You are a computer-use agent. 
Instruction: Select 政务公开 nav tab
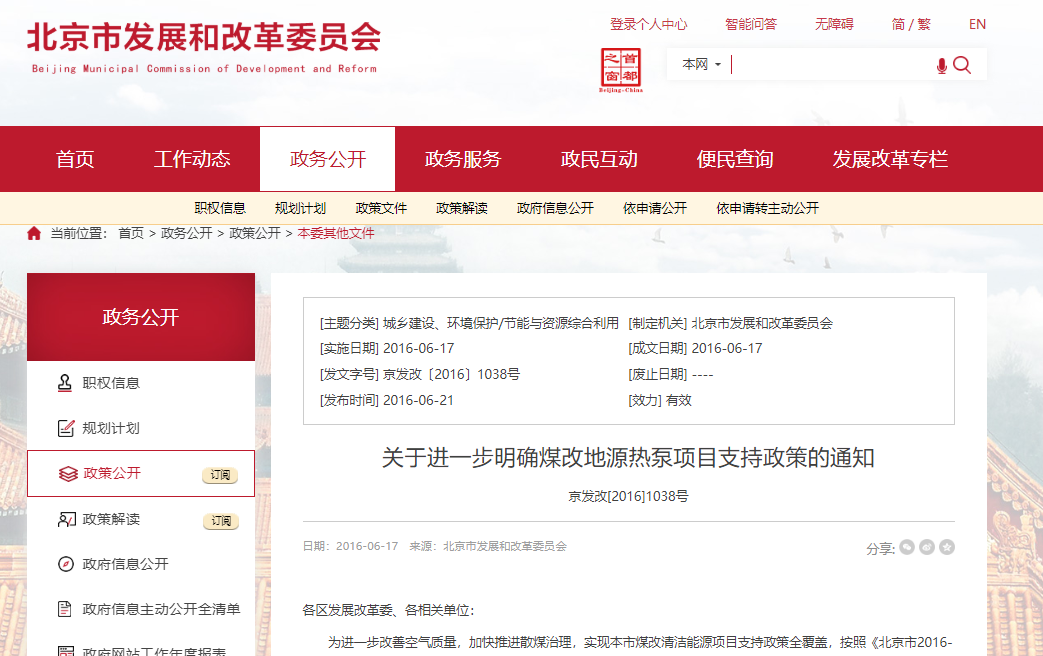[328, 159]
